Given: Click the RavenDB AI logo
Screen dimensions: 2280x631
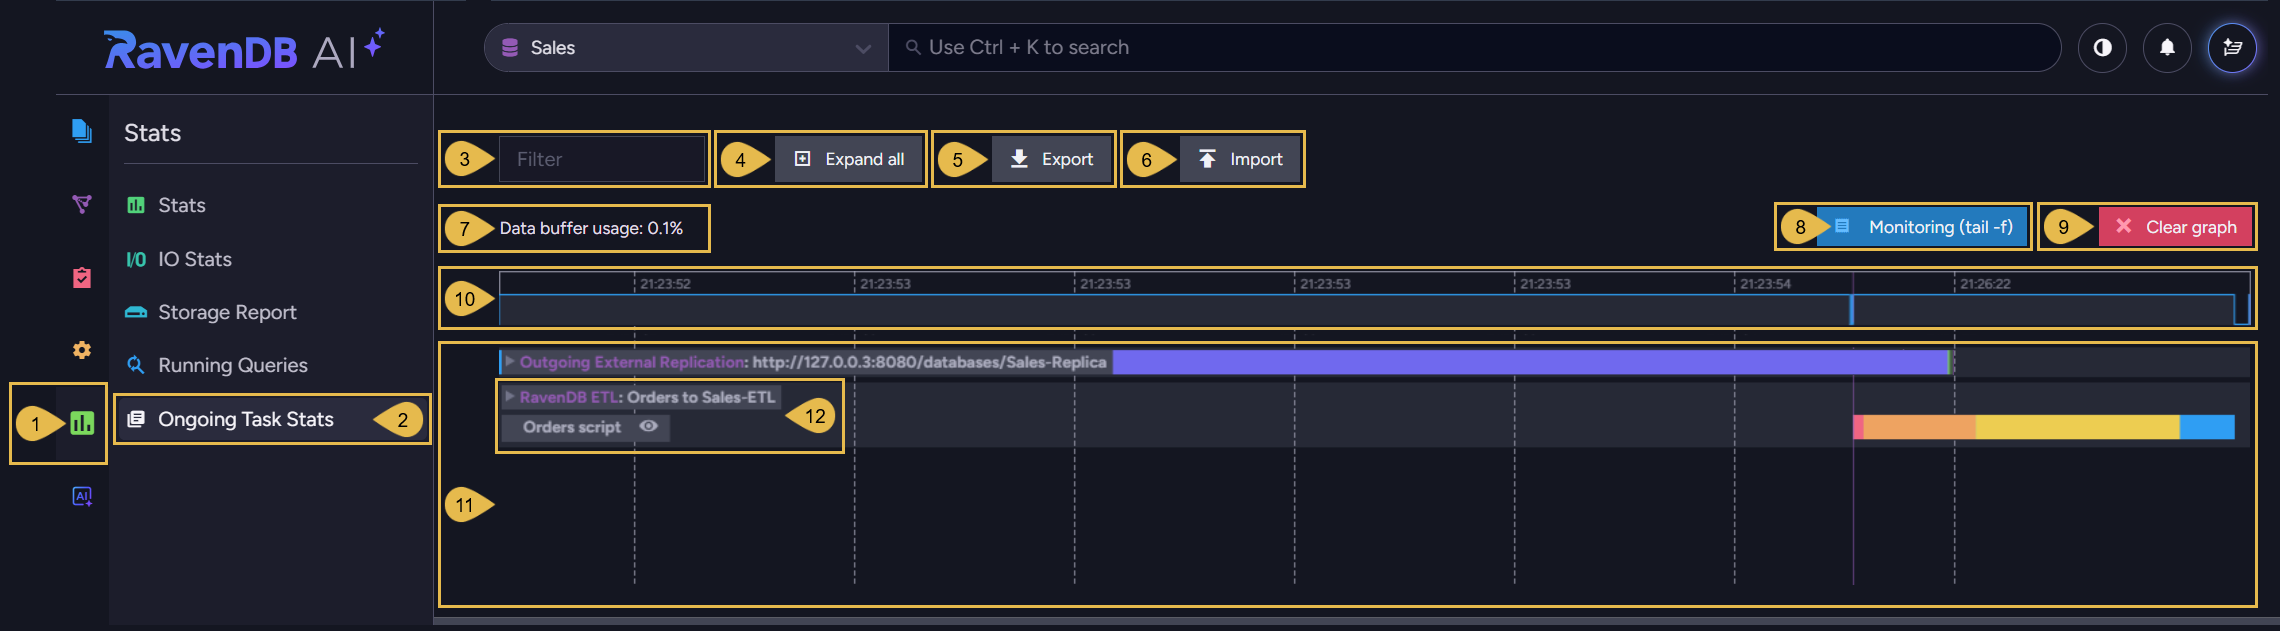Looking at the screenshot, I should (x=244, y=49).
